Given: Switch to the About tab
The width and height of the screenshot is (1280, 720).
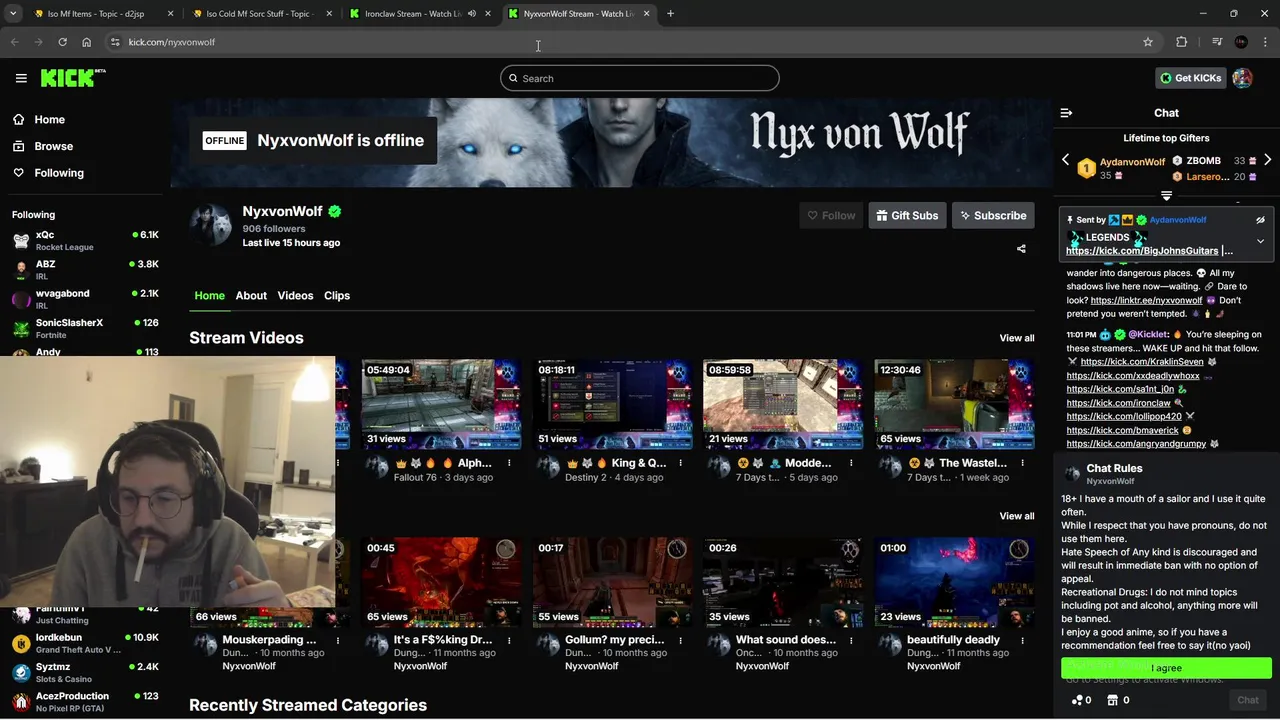Looking at the screenshot, I should (251, 296).
